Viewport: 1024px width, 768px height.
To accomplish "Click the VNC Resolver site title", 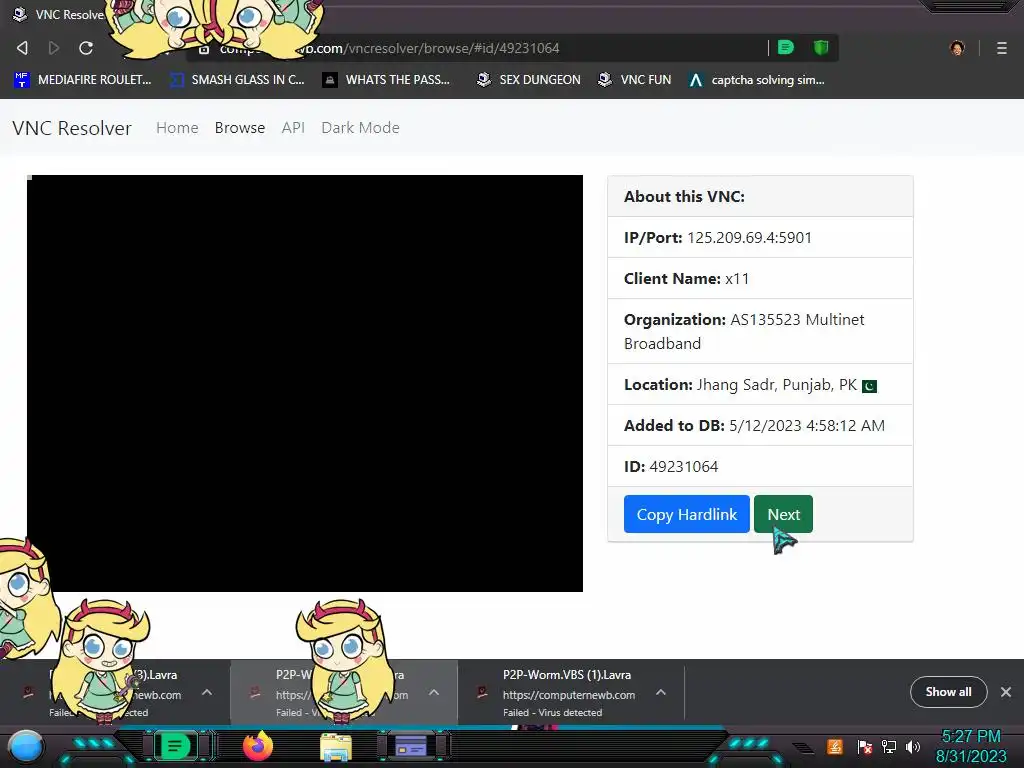I will pos(72,128).
